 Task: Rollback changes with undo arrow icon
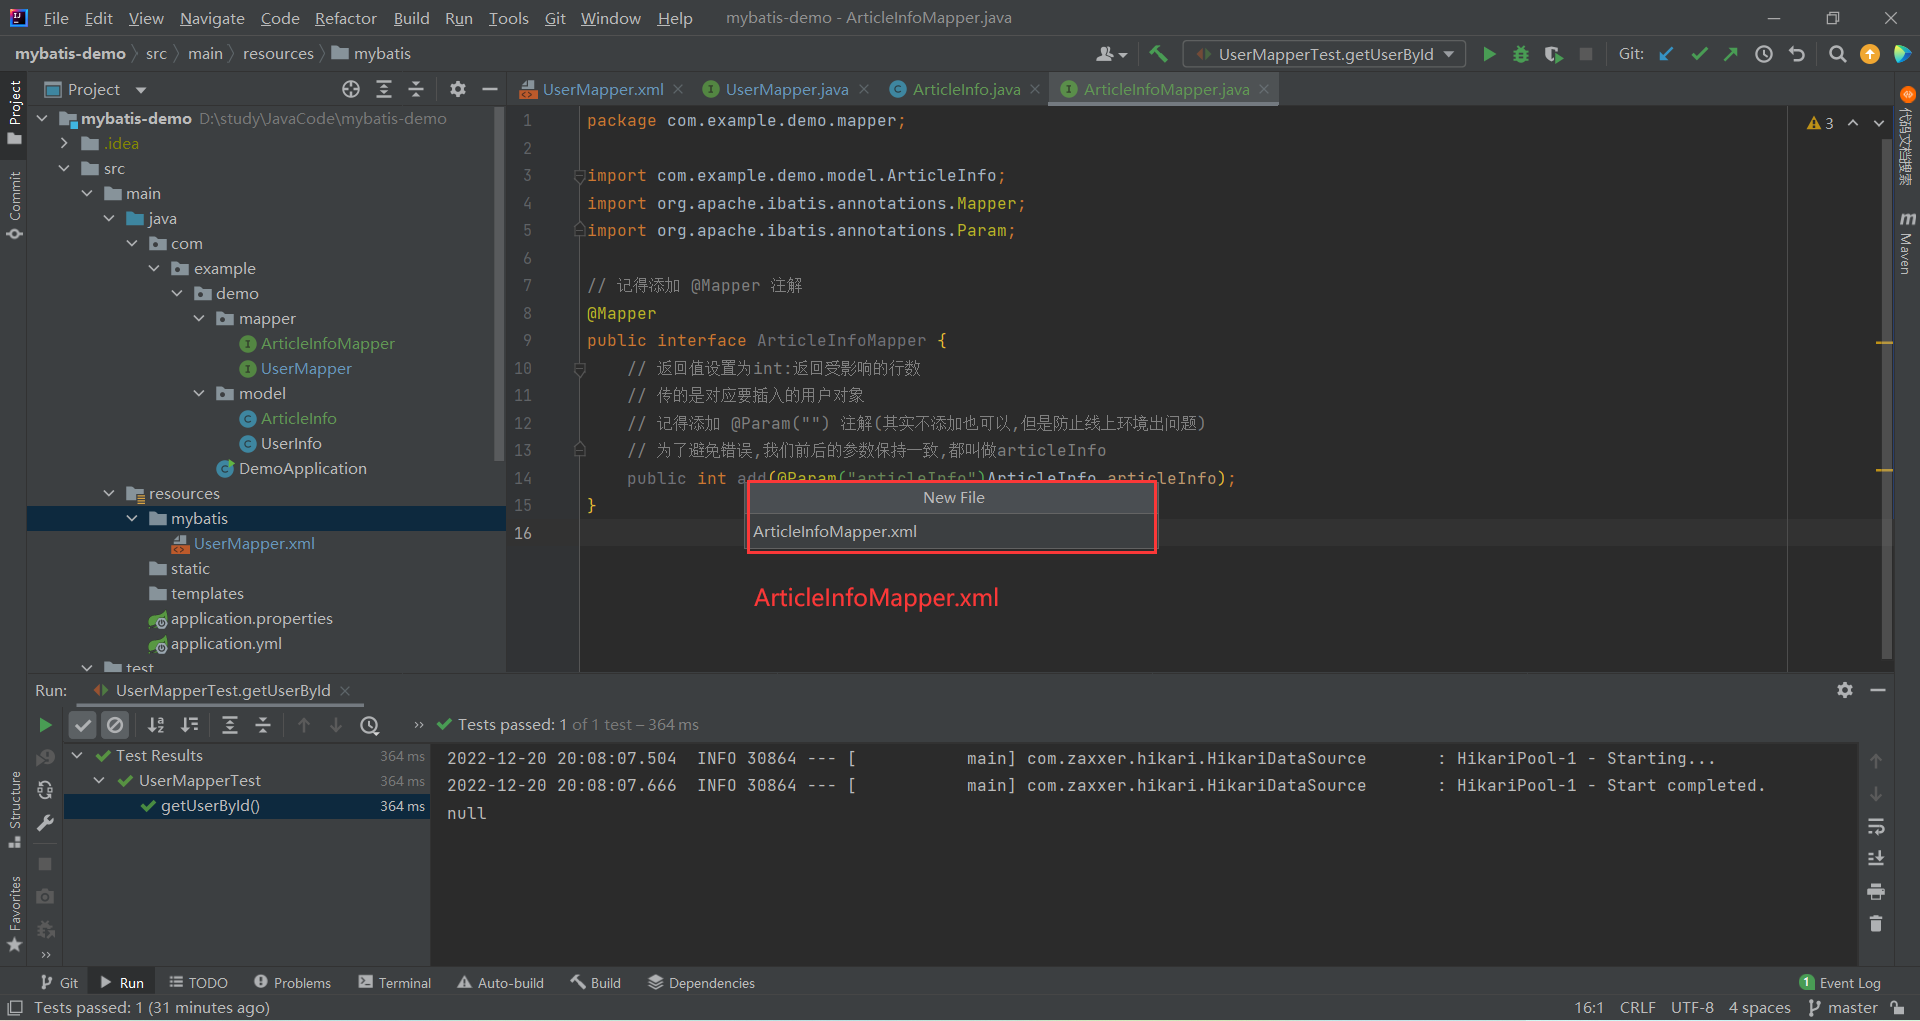1797,54
